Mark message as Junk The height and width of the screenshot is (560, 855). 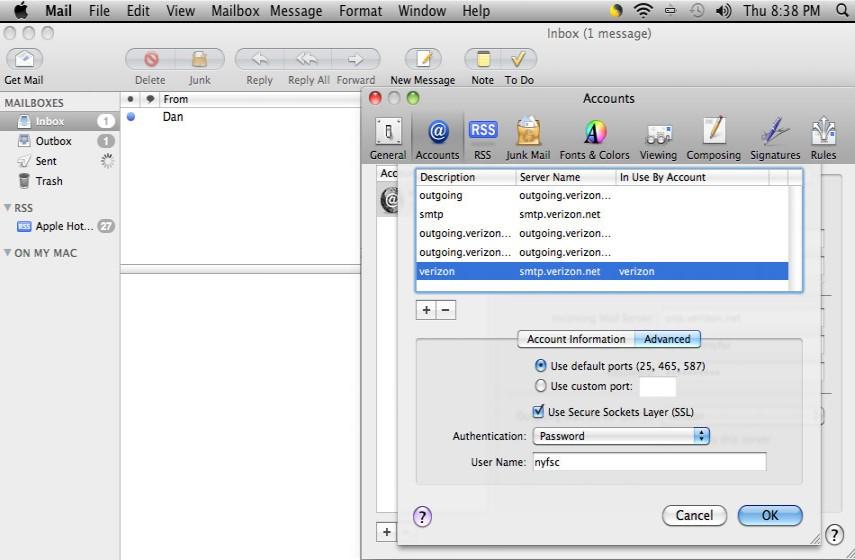pos(200,59)
